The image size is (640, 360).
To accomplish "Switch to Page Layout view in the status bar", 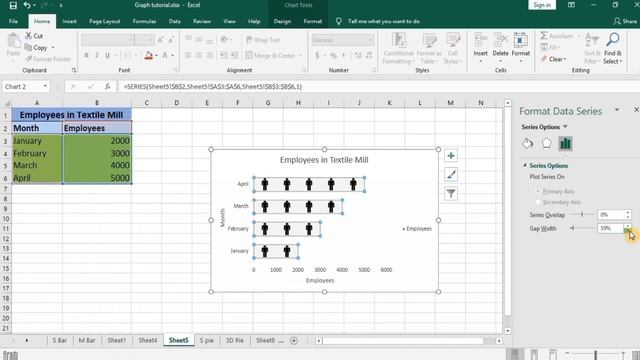I will (x=534, y=354).
